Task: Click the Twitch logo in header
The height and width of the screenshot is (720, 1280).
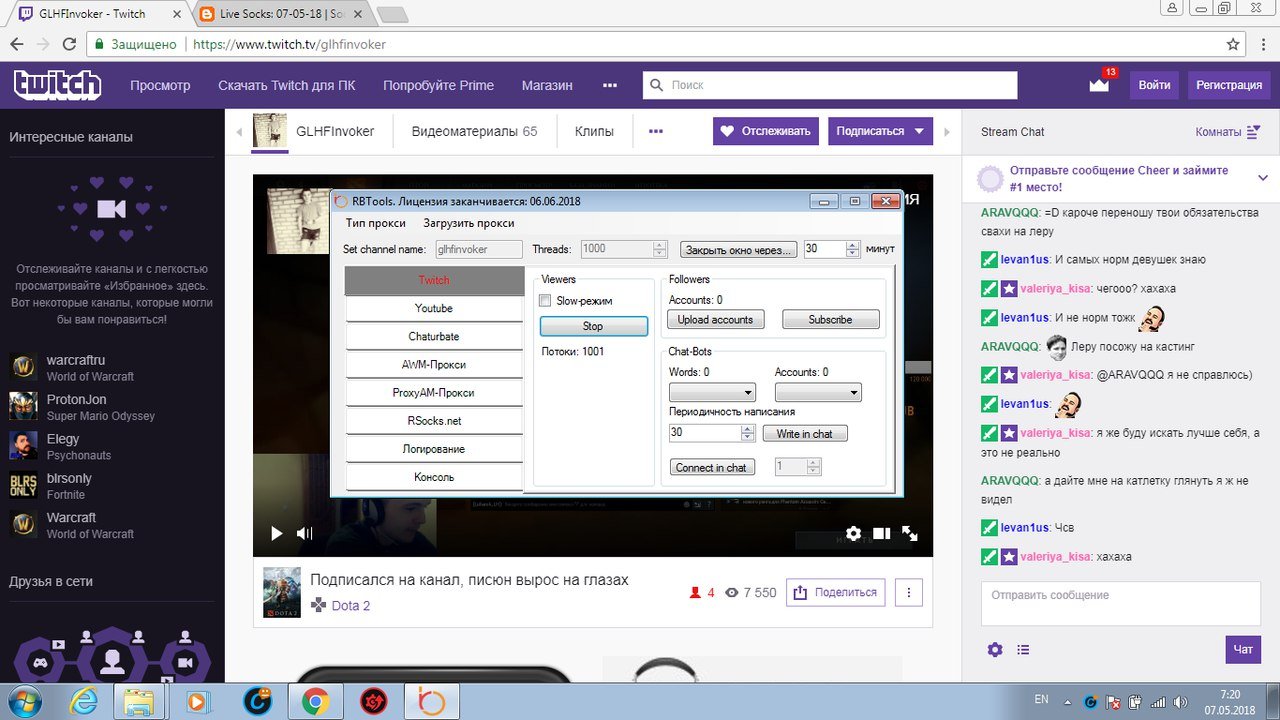Action: click(57, 85)
